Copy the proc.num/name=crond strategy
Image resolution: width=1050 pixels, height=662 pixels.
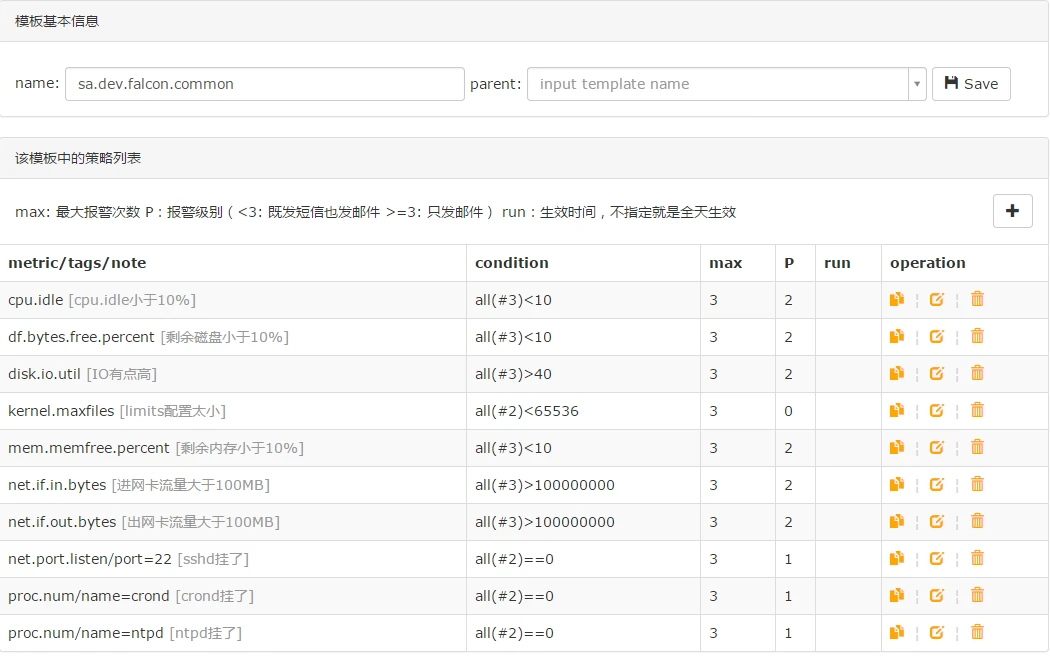pyautogui.click(x=897, y=595)
